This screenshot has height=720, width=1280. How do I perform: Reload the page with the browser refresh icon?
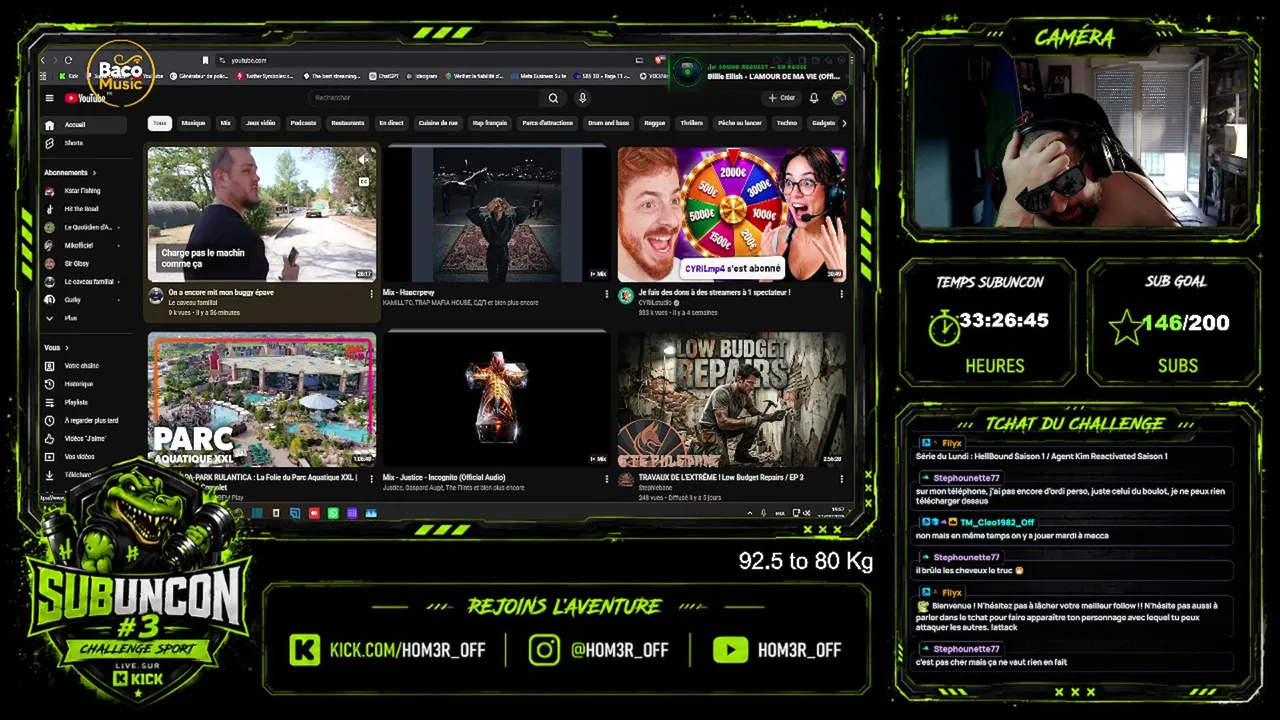click(x=69, y=60)
